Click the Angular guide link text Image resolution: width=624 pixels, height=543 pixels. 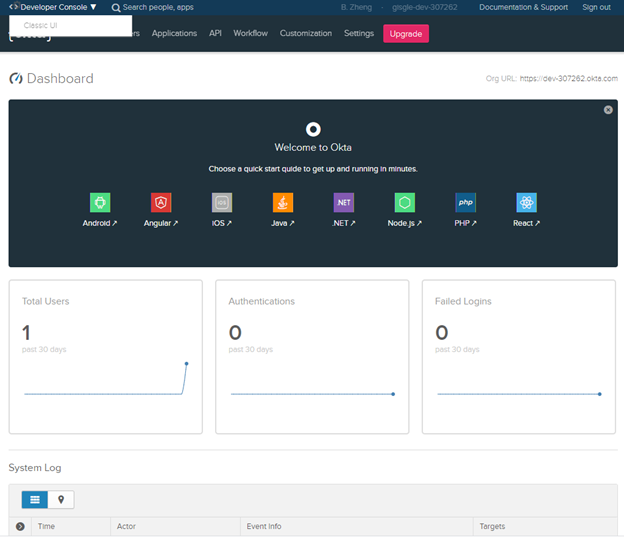coord(161,223)
